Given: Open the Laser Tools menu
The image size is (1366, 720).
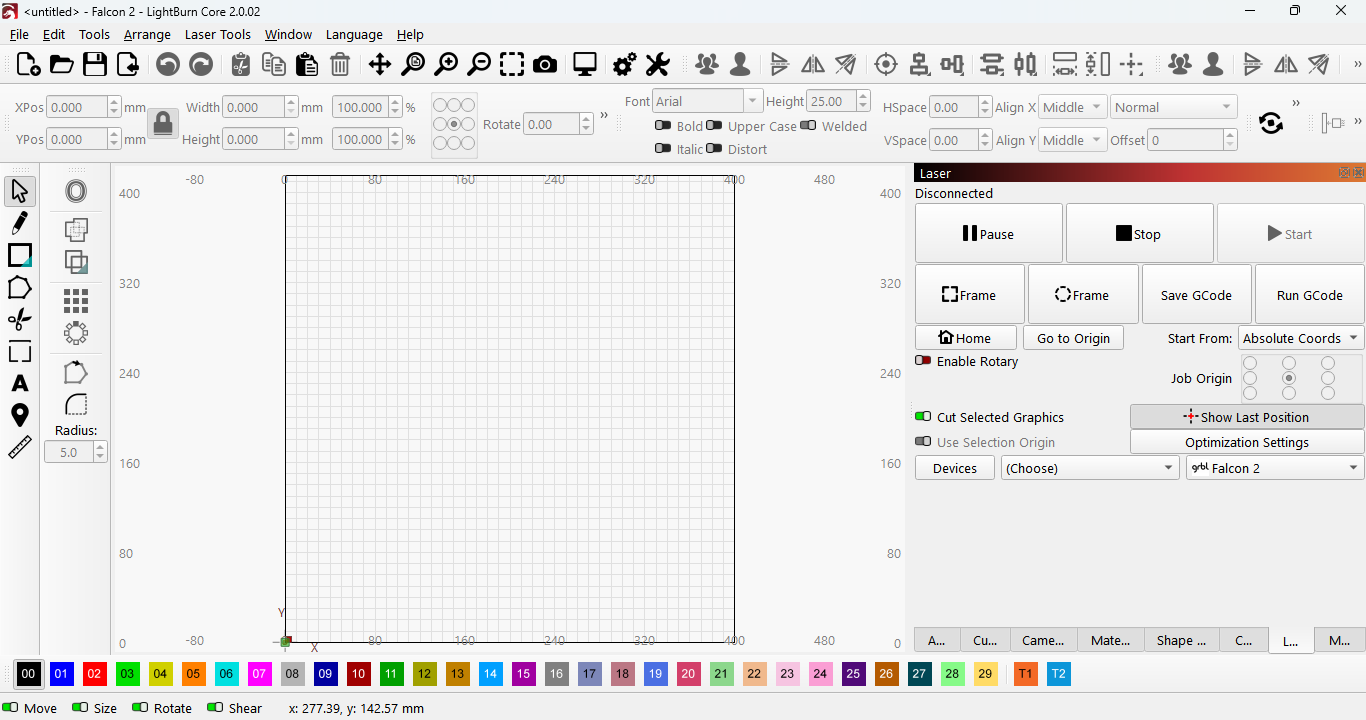Looking at the screenshot, I should (218, 34).
